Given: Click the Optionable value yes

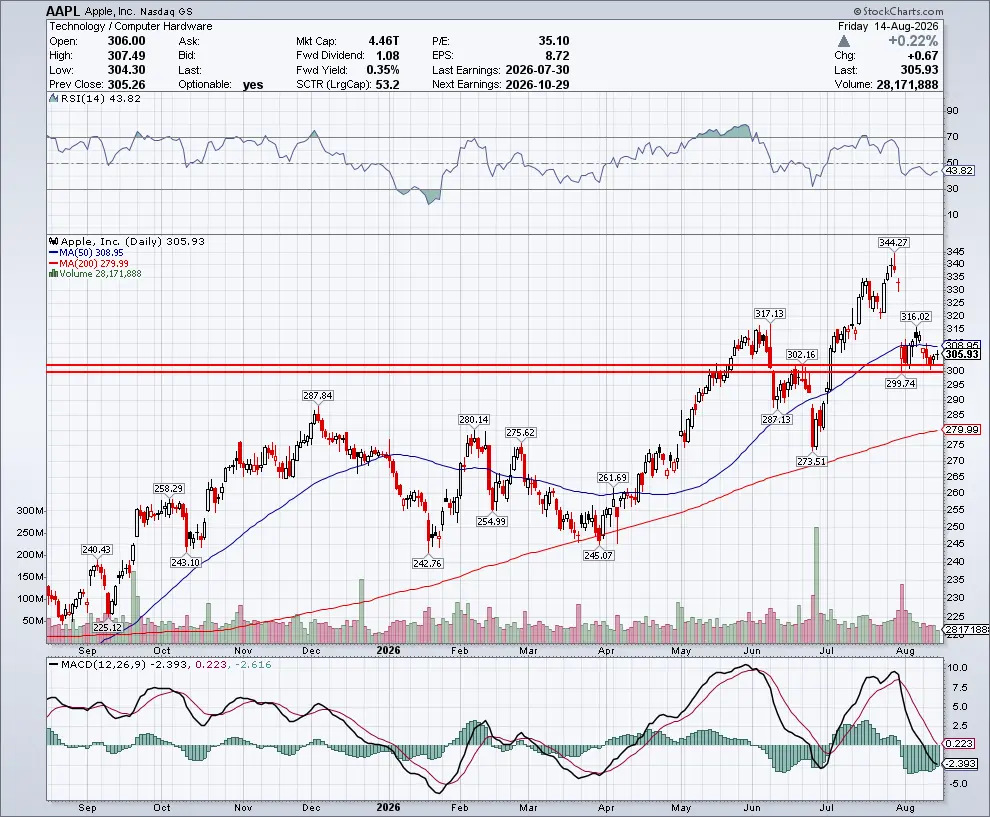Looking at the screenshot, I should point(253,85).
